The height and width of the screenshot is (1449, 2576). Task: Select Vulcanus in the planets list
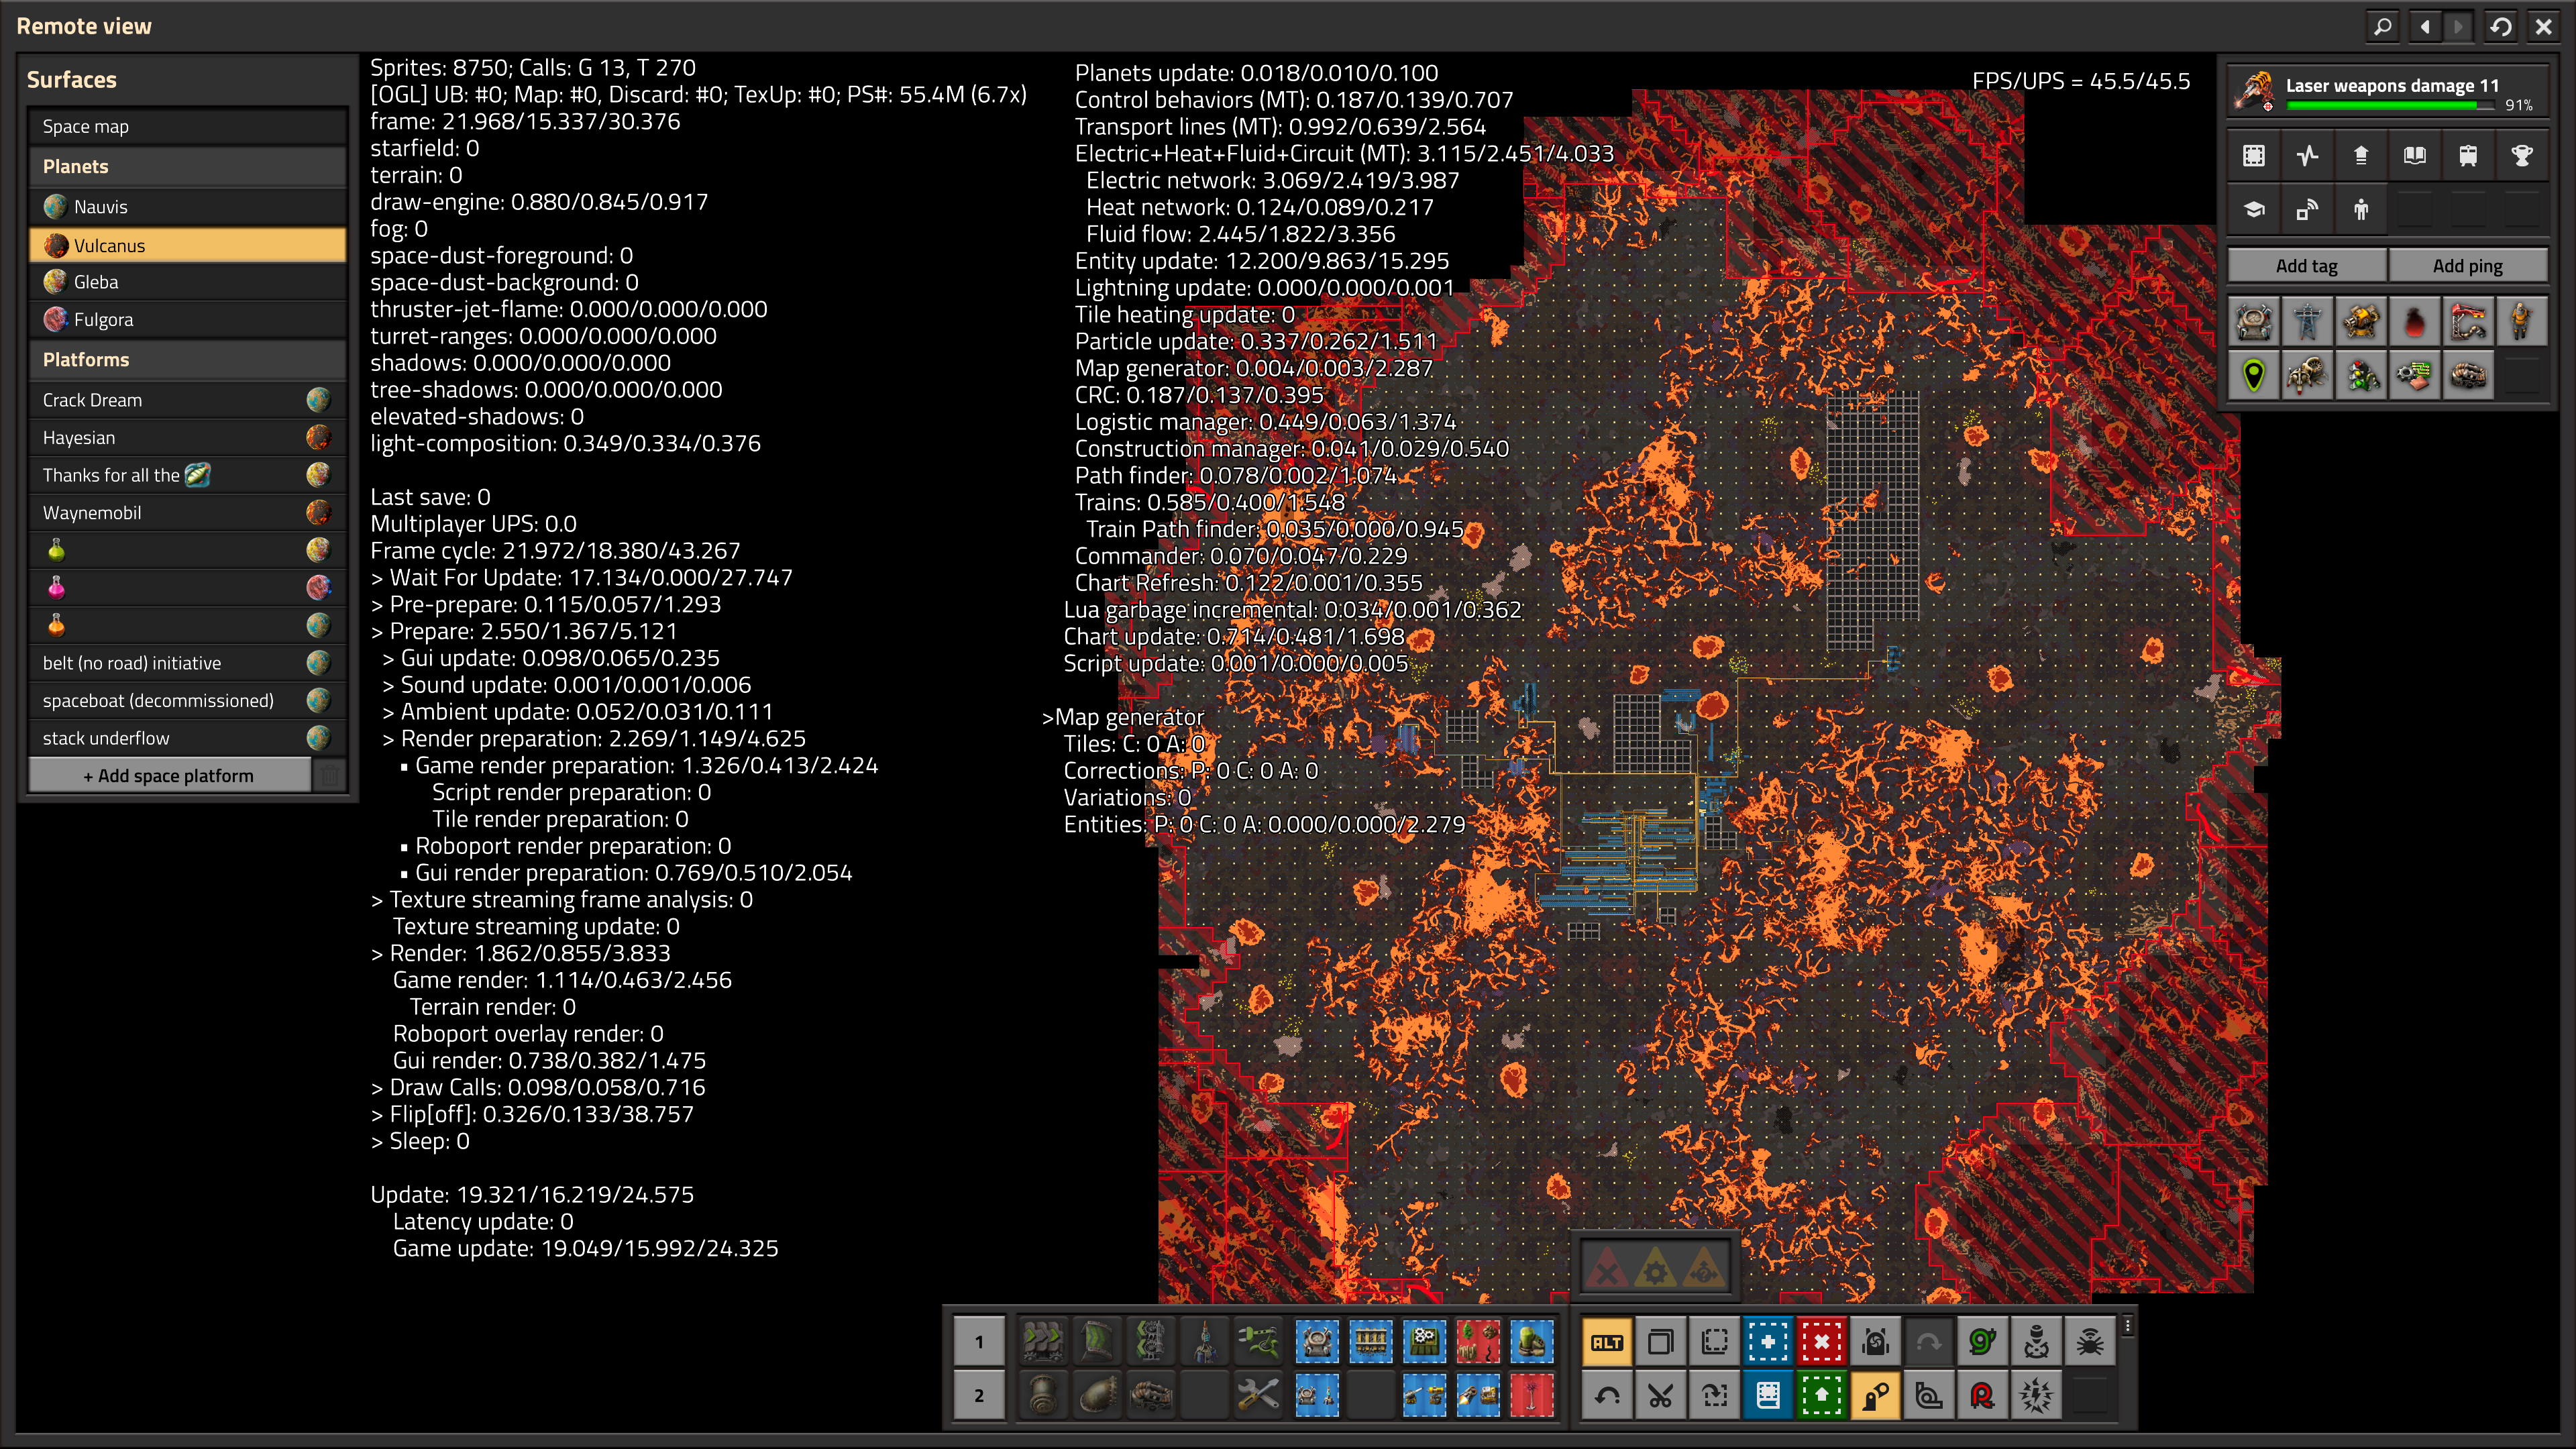(x=188, y=245)
